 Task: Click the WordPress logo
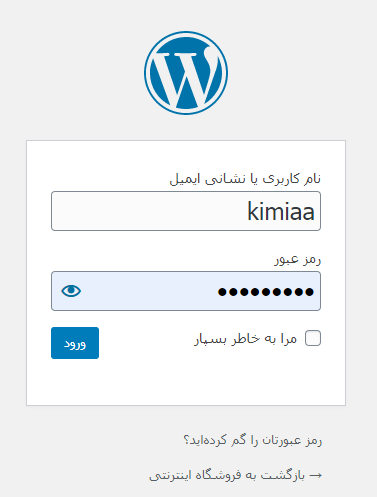pyautogui.click(x=186, y=73)
